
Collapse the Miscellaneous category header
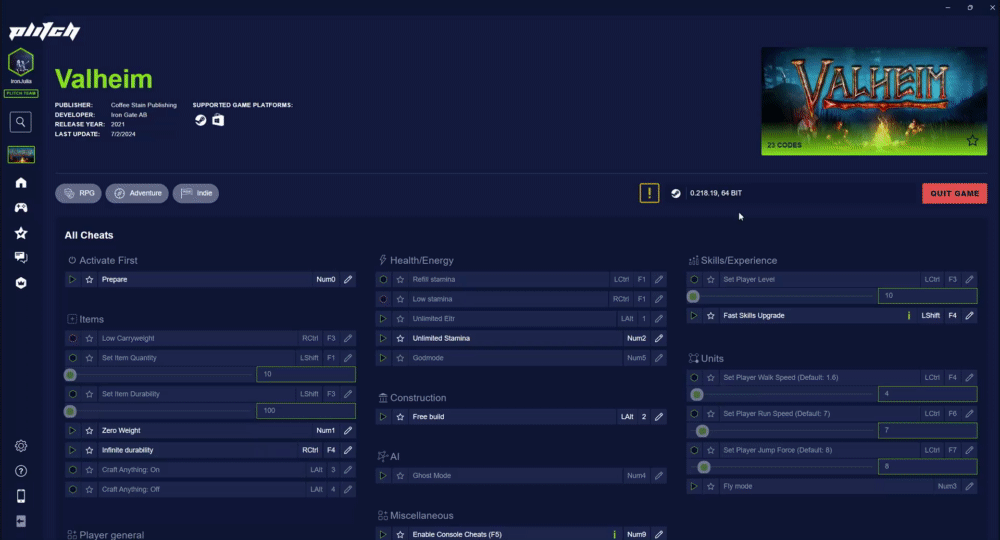coord(416,515)
